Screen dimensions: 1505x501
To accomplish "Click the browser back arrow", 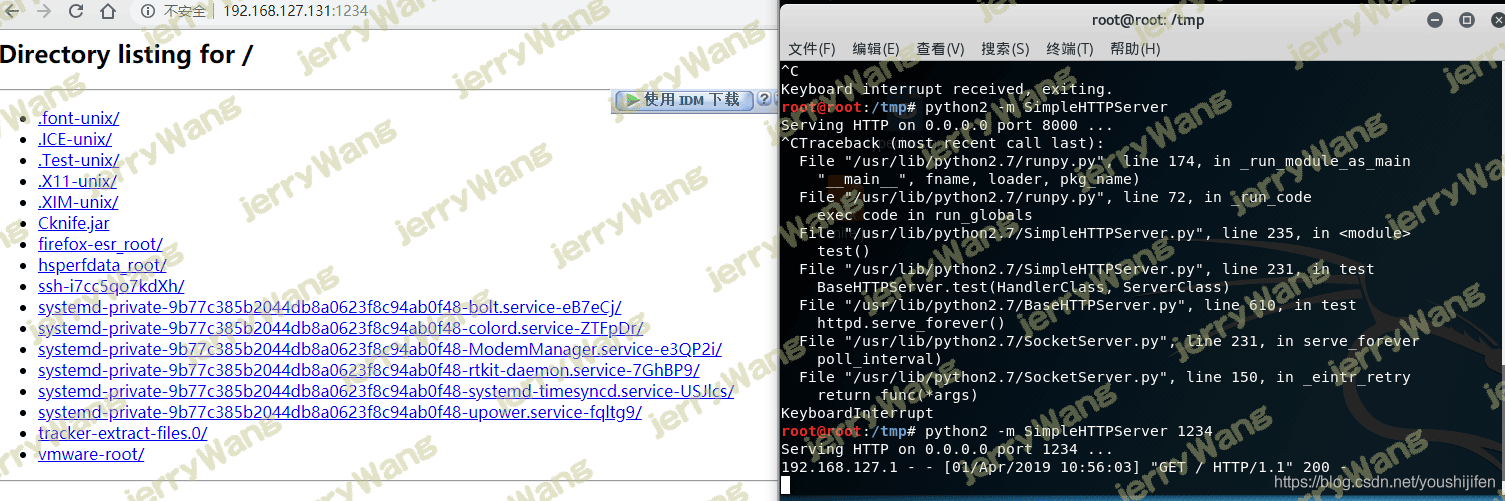I will click(x=12, y=12).
